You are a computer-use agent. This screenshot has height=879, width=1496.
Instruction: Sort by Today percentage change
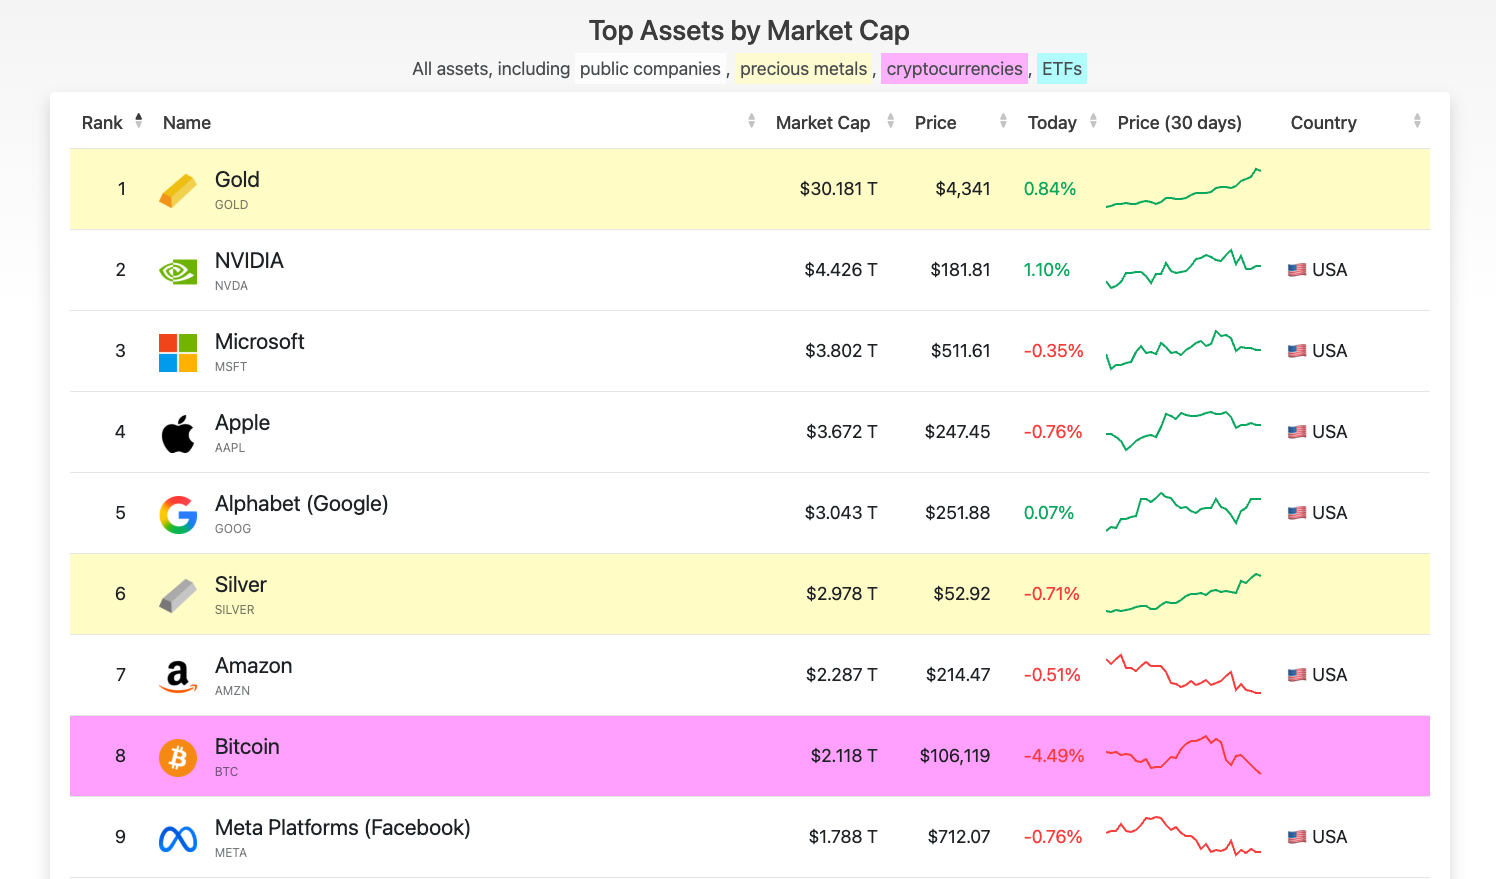pos(1093,121)
